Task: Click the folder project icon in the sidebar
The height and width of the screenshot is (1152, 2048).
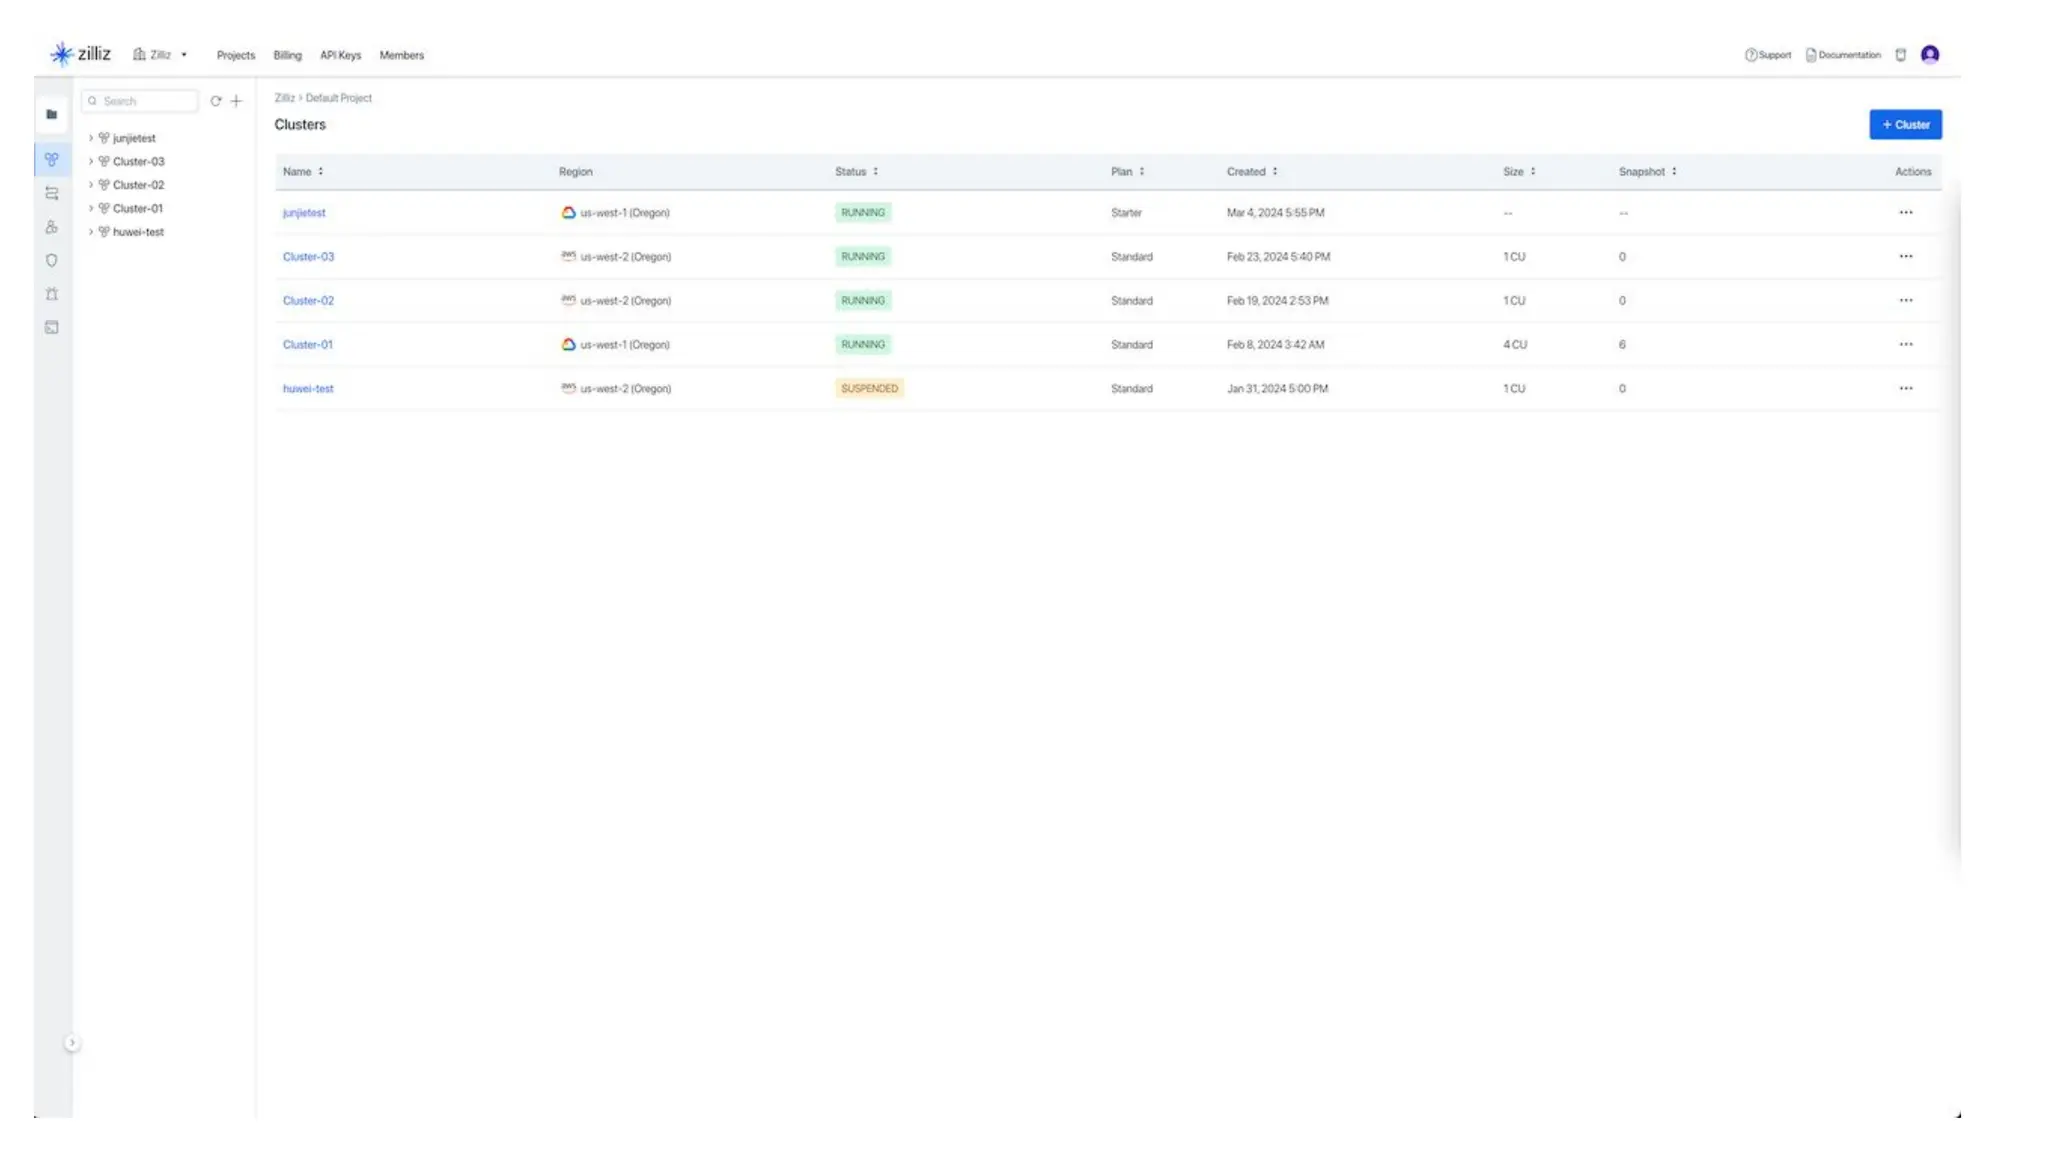Action: pyautogui.click(x=51, y=115)
